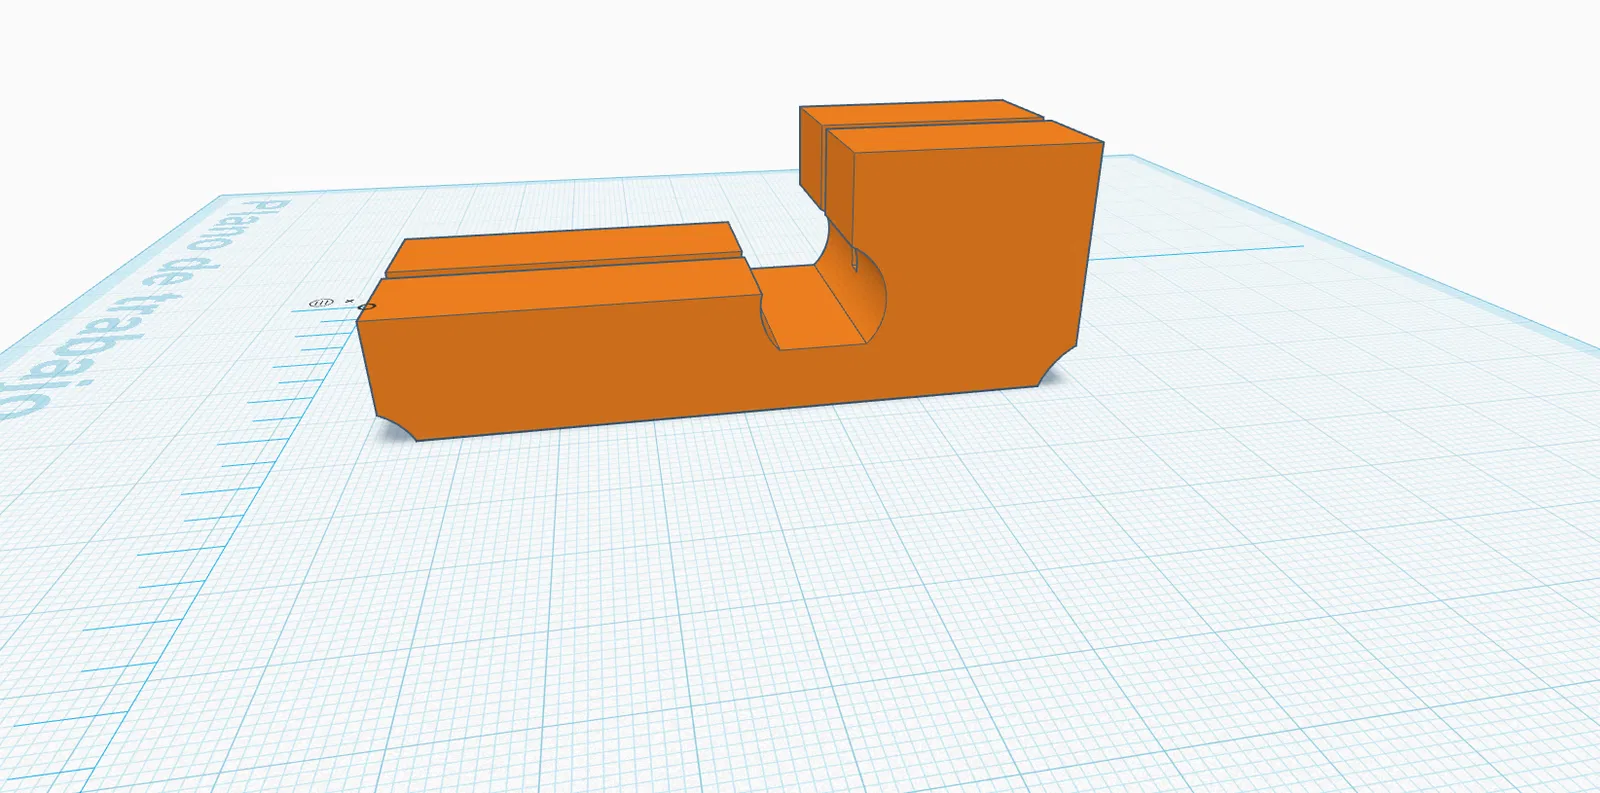Select the ruler origin circle handle
The image size is (1600, 793).
[366, 306]
